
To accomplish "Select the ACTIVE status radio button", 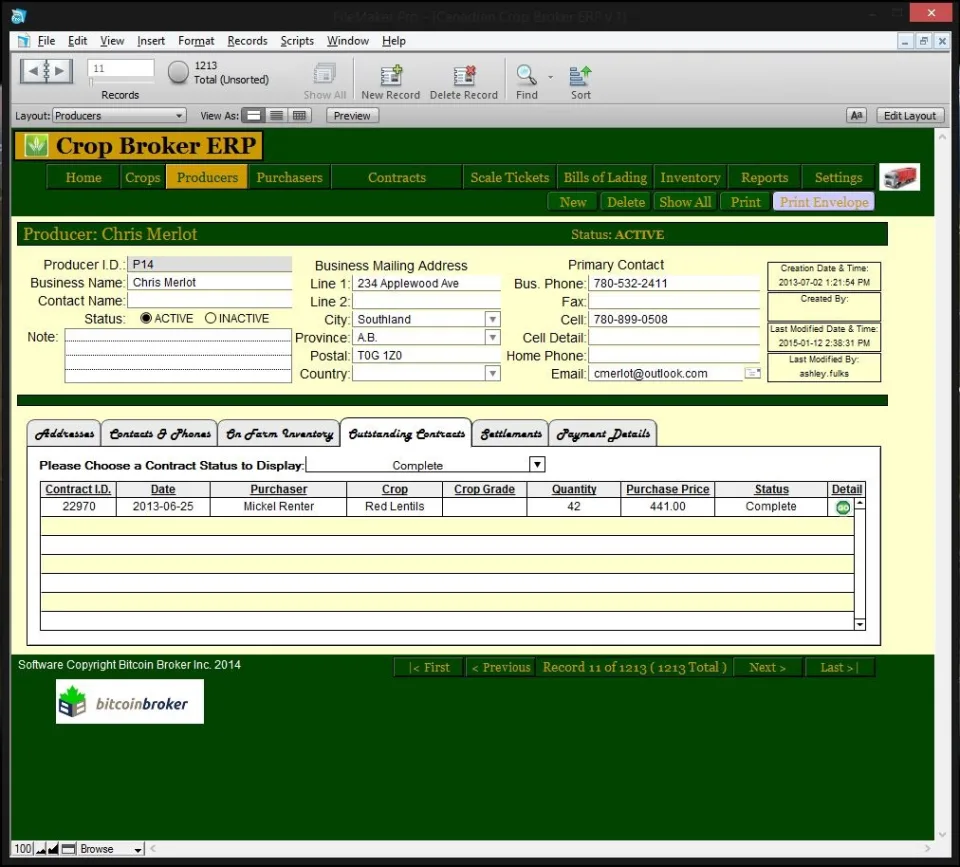I will click(x=146, y=318).
